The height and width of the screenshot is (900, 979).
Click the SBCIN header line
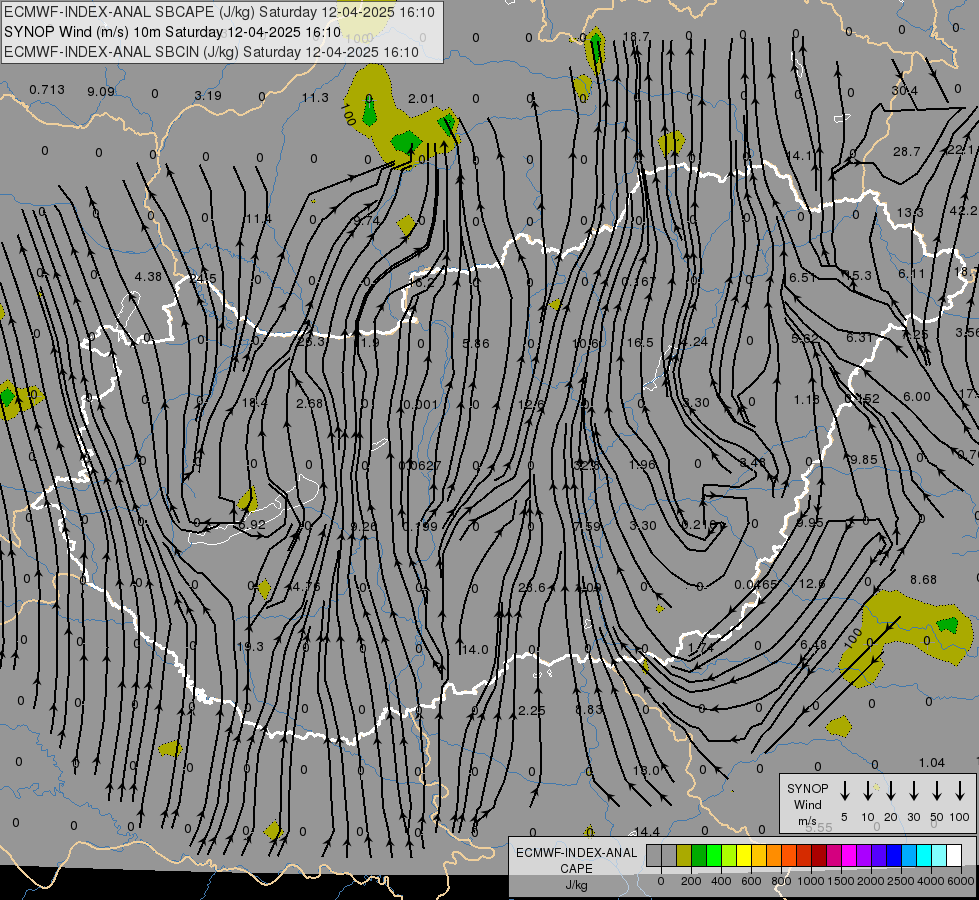coord(211,52)
